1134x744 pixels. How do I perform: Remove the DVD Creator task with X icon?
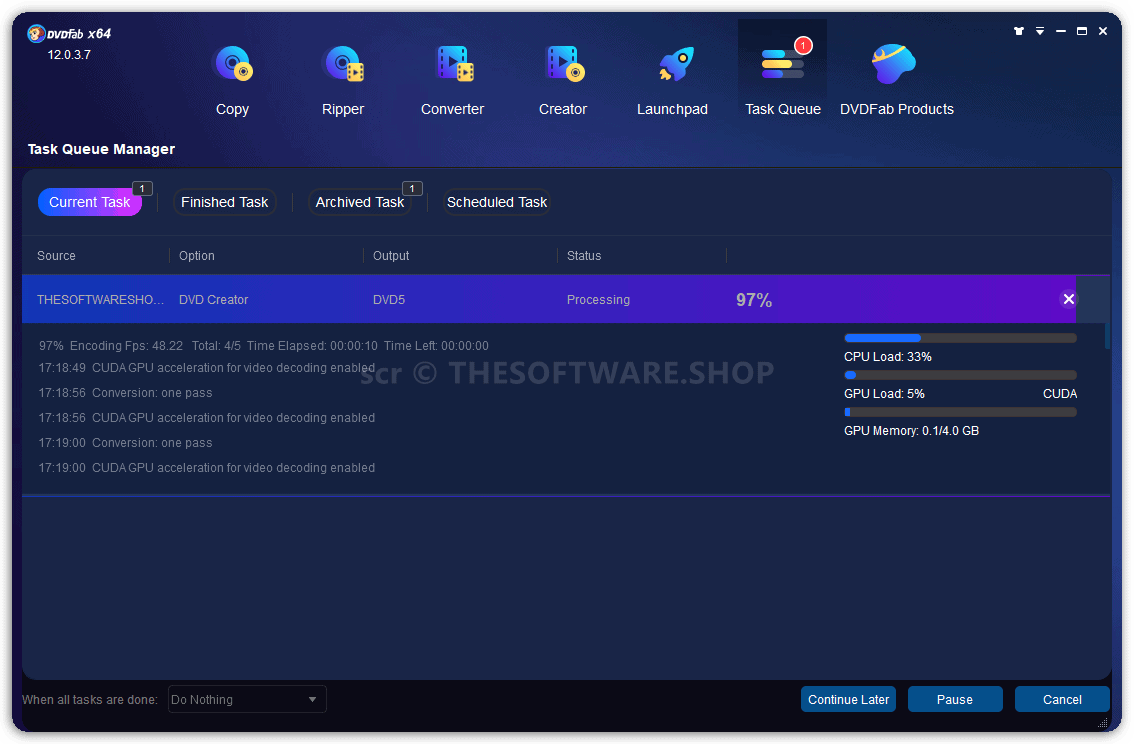(1068, 299)
